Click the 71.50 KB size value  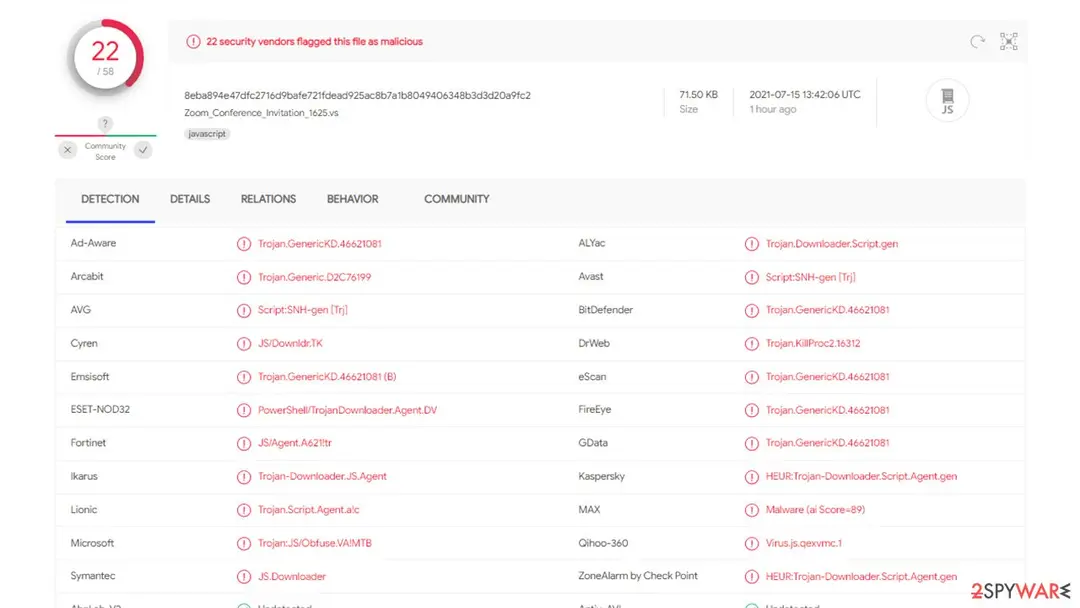[x=698, y=94]
